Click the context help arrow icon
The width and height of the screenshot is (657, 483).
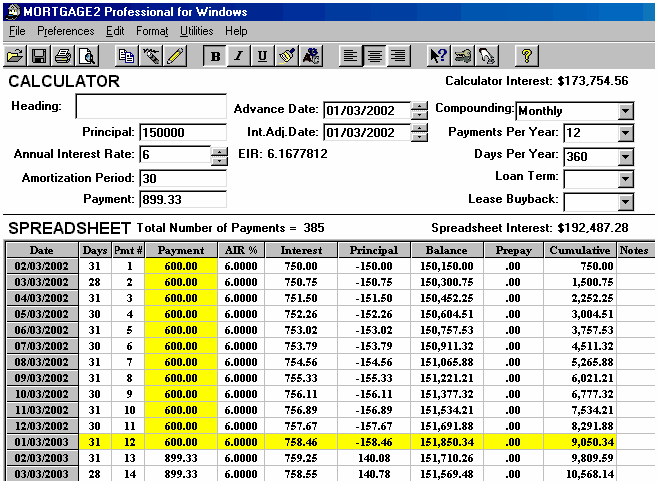point(437,55)
